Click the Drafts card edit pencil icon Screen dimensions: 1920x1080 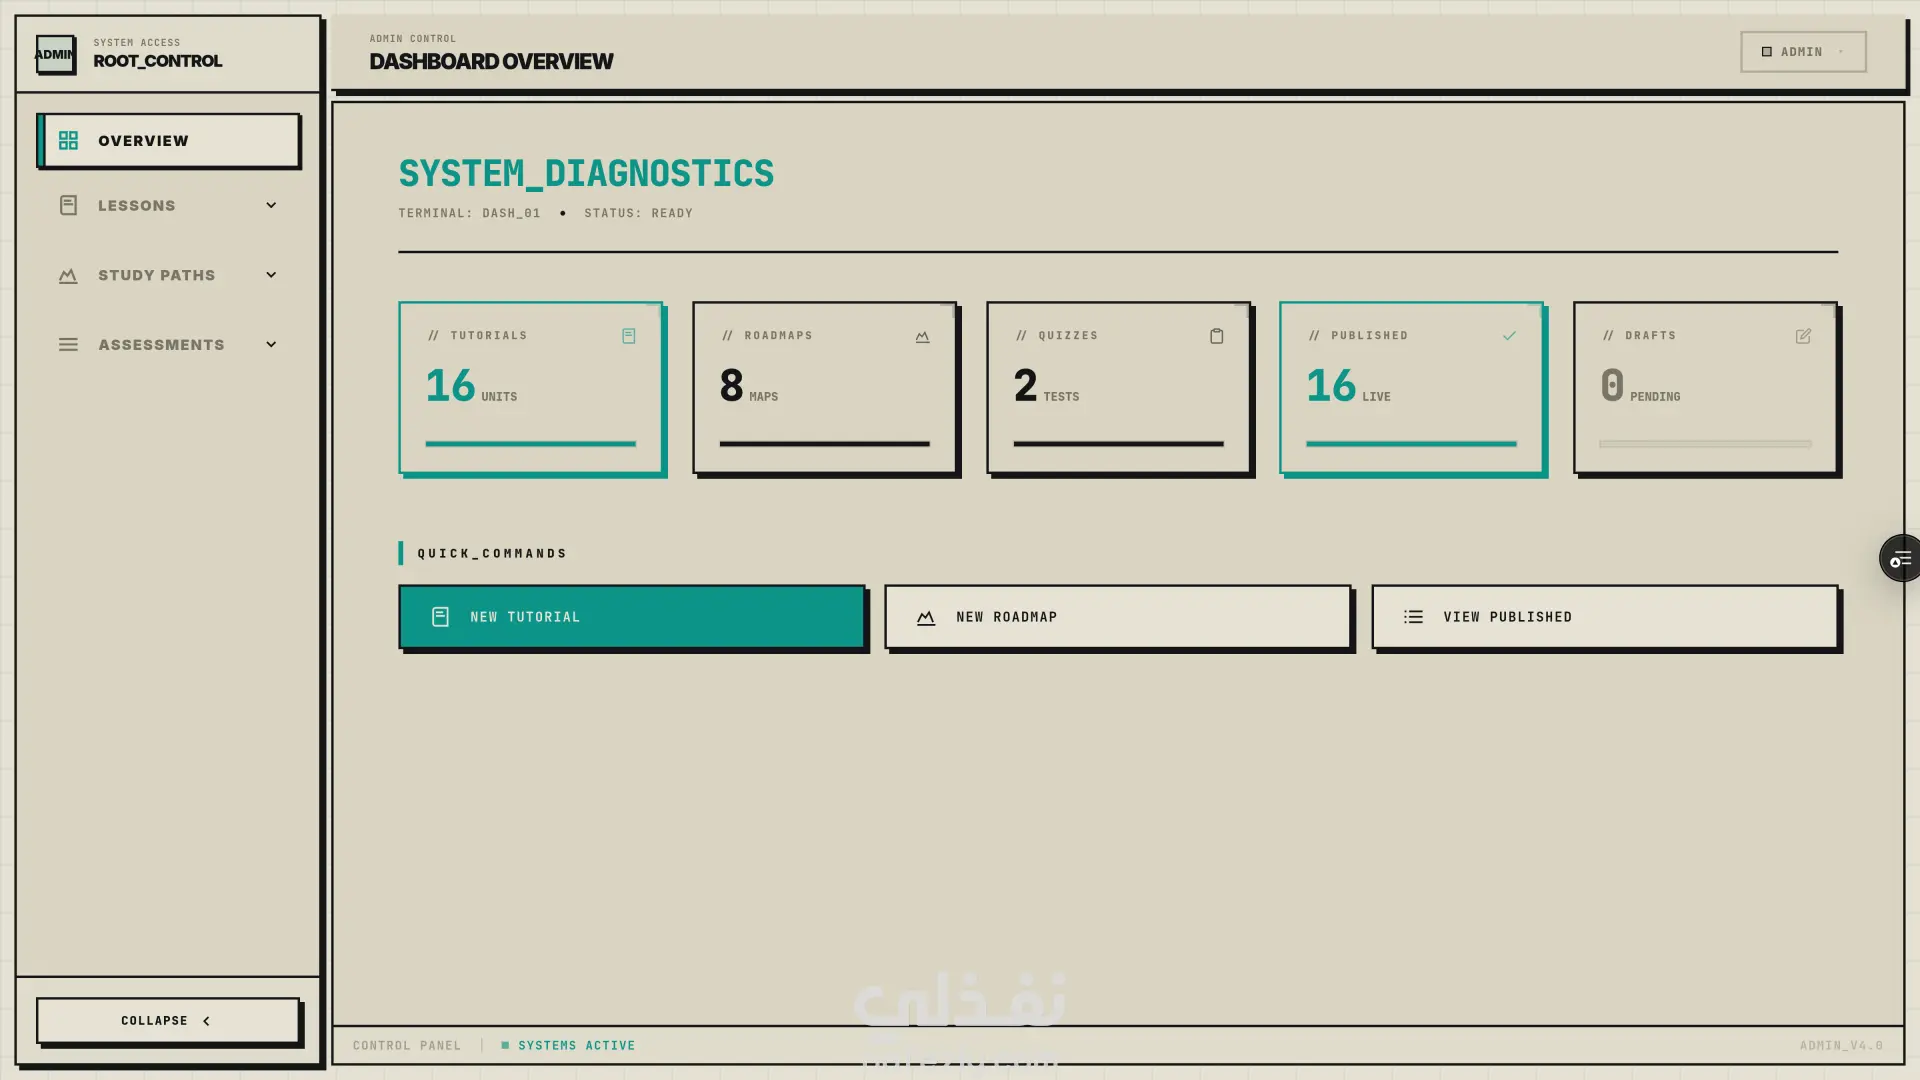[1803, 336]
